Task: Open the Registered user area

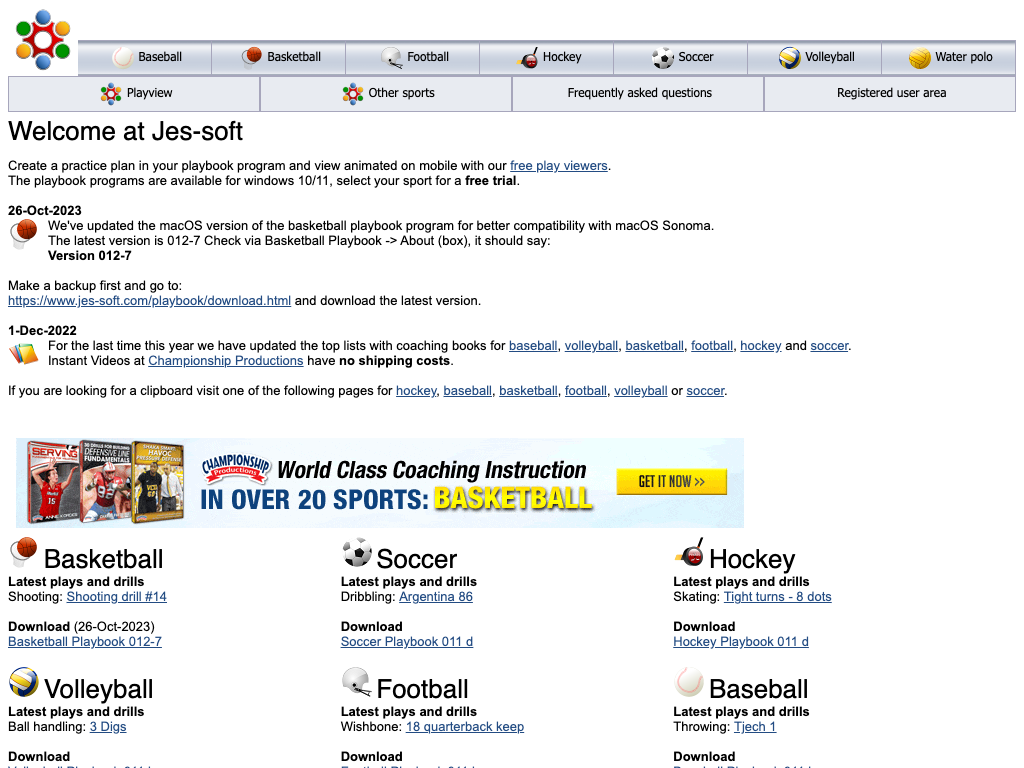Action: (x=890, y=93)
